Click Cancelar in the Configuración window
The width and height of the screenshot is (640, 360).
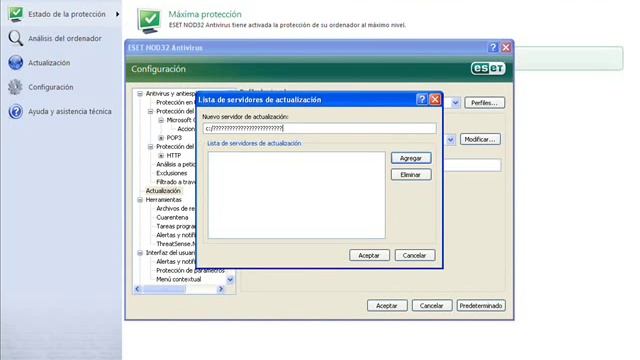432,305
